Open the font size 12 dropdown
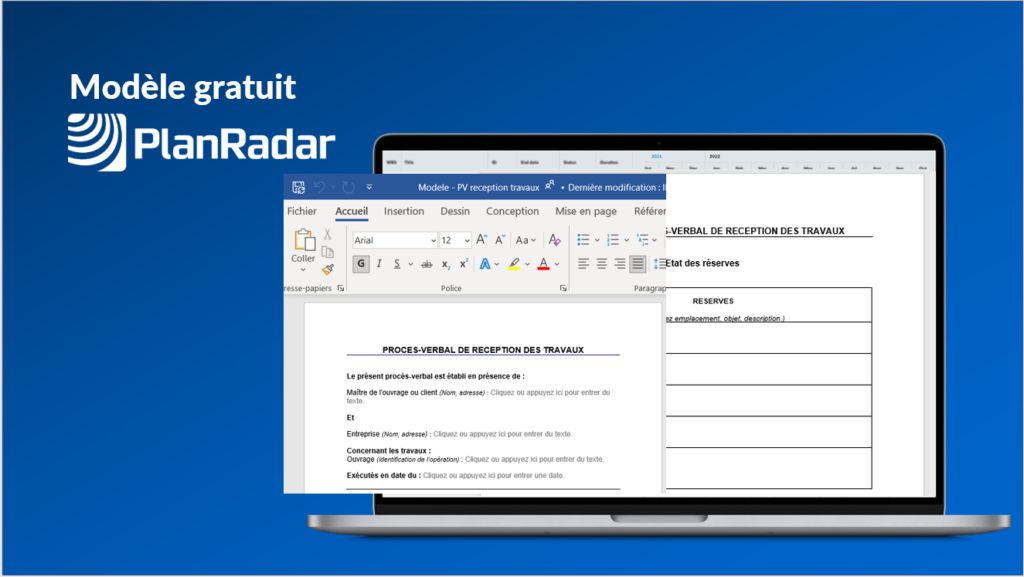 click(454, 240)
